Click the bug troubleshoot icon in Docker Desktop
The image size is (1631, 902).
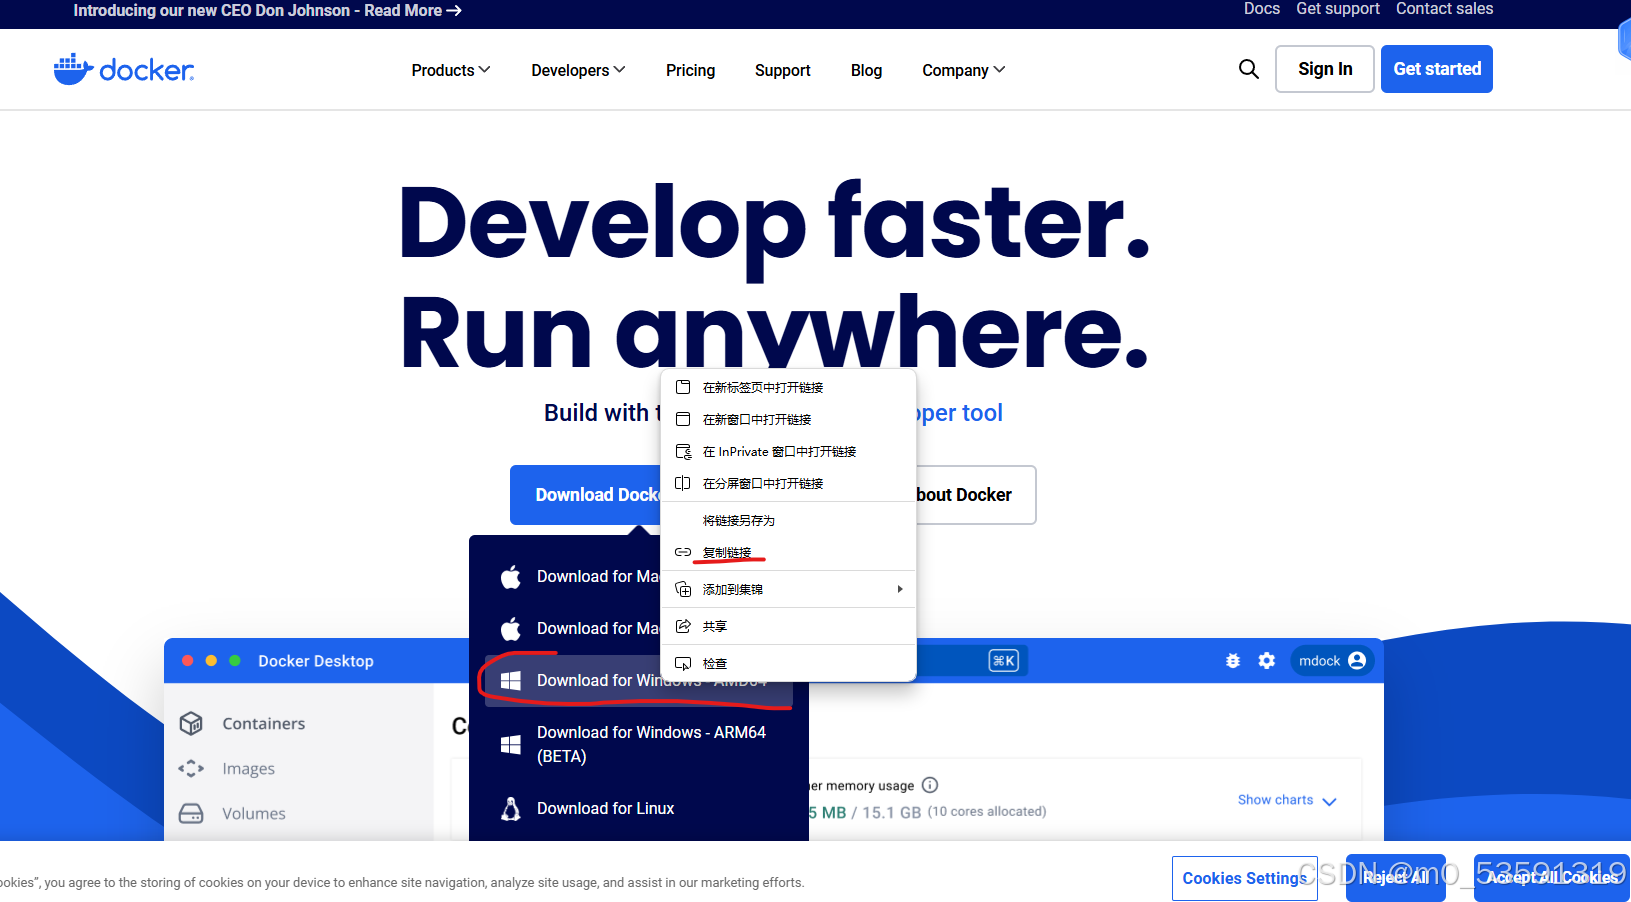tap(1233, 661)
